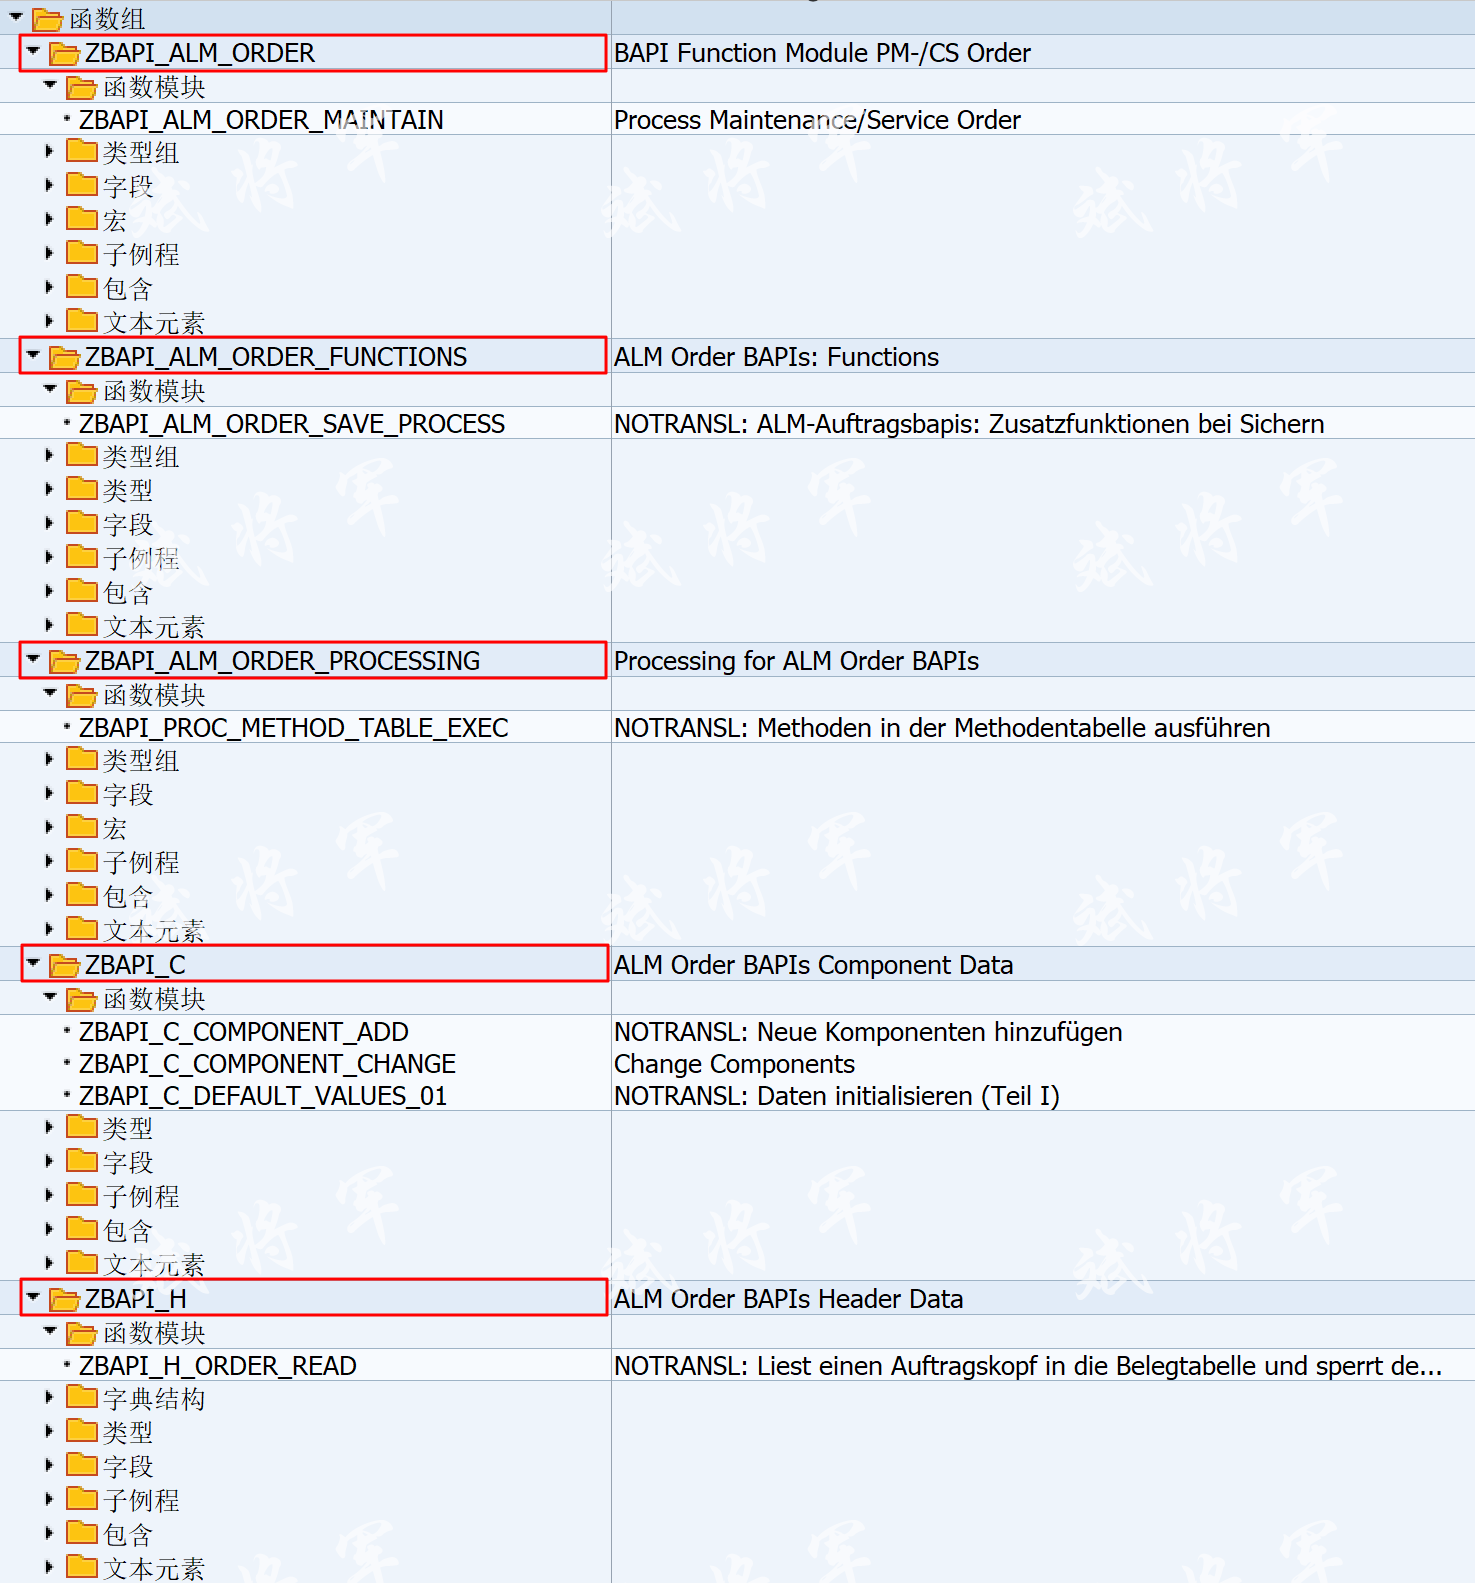Expand 子例程 under ZBAPI_C
The image size is (1475, 1583).
coord(49,1195)
